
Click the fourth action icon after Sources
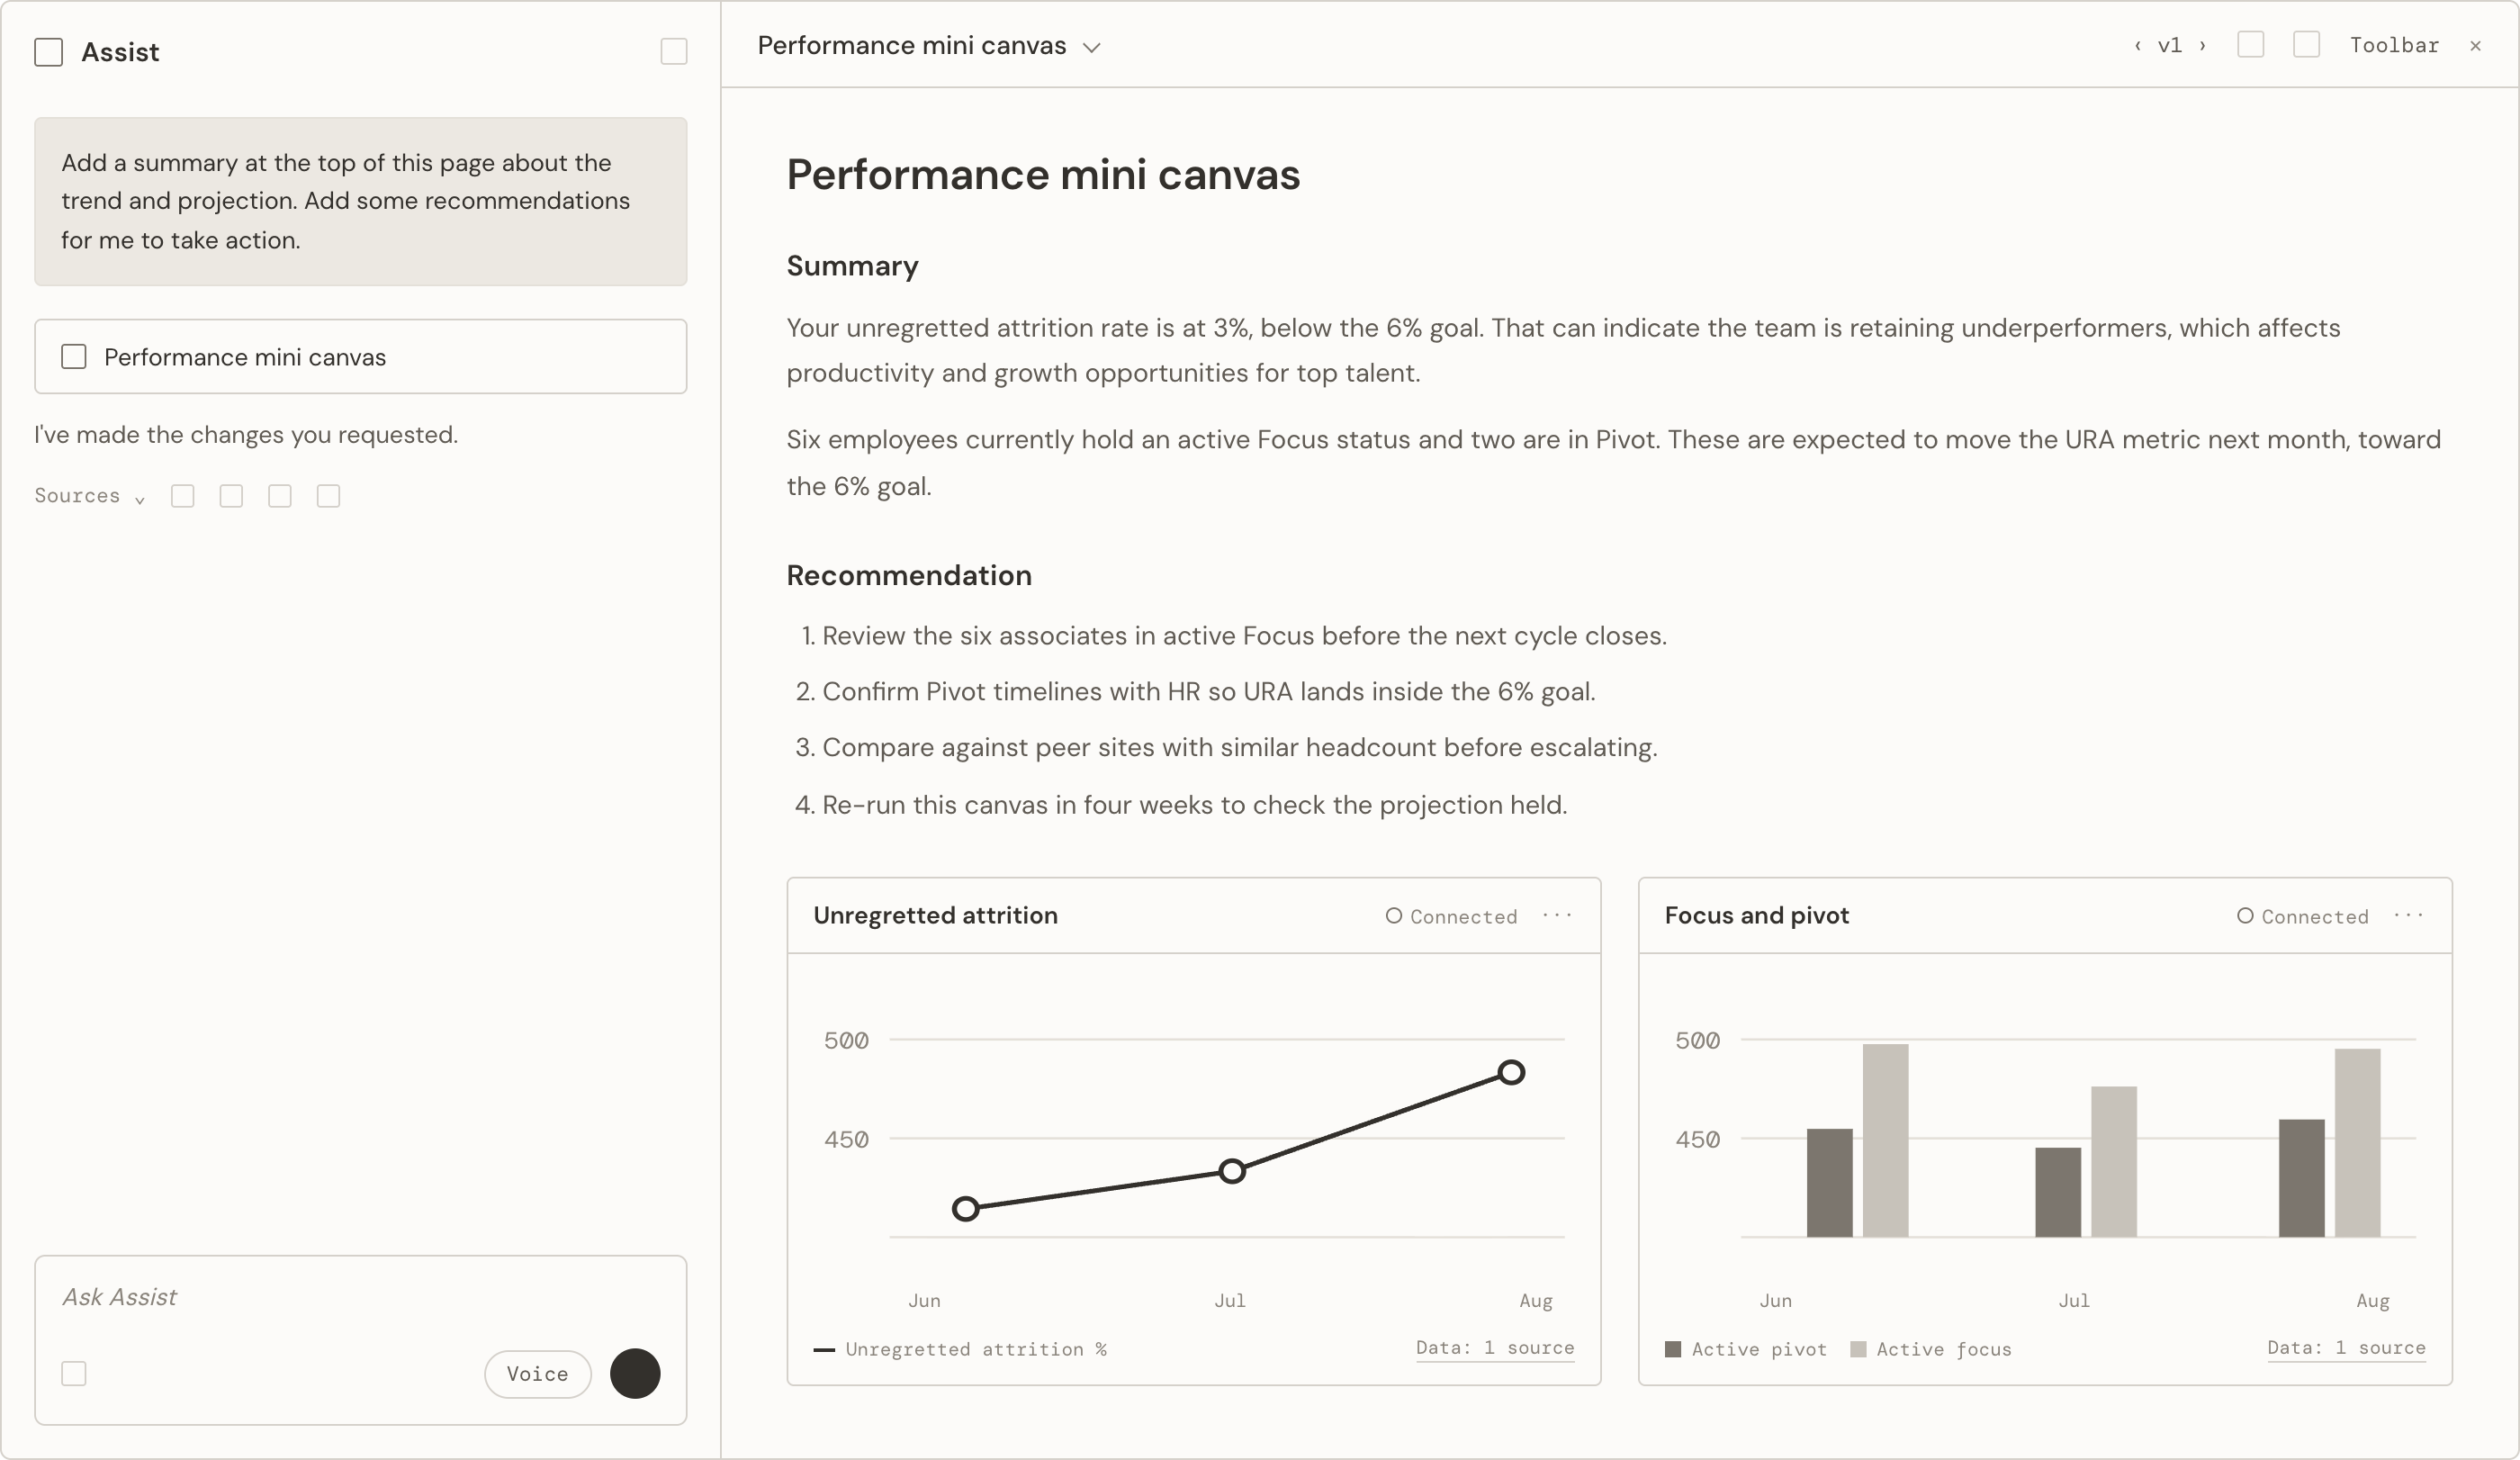tap(329, 496)
